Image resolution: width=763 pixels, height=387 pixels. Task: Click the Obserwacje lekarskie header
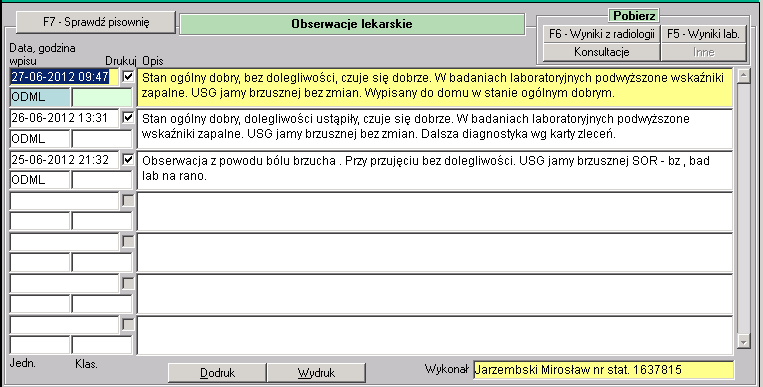[352, 24]
